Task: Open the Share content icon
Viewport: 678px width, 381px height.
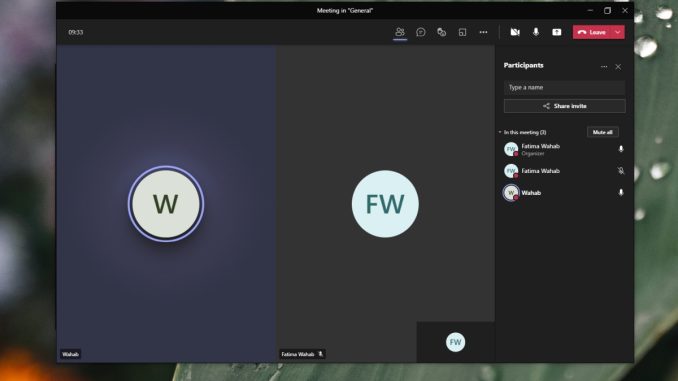Action: [556, 32]
